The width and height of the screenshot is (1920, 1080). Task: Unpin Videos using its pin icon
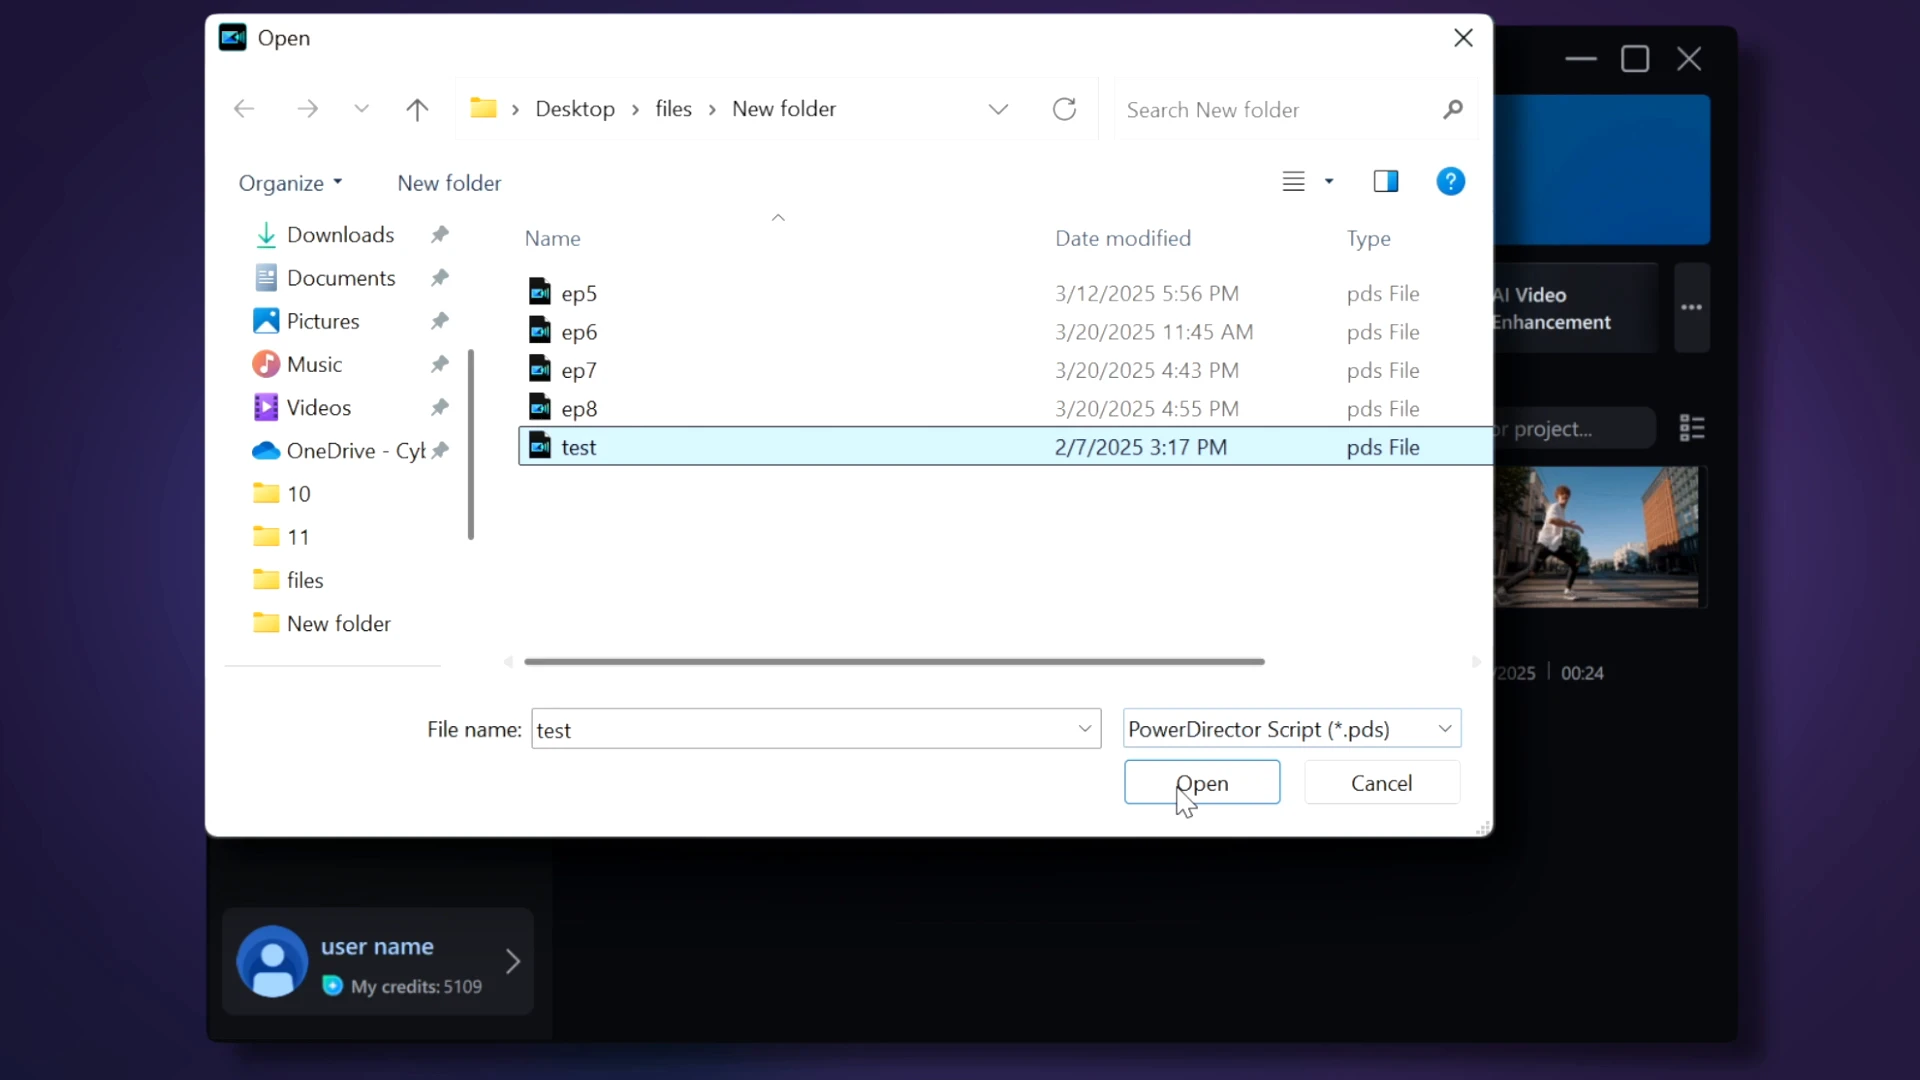(440, 407)
